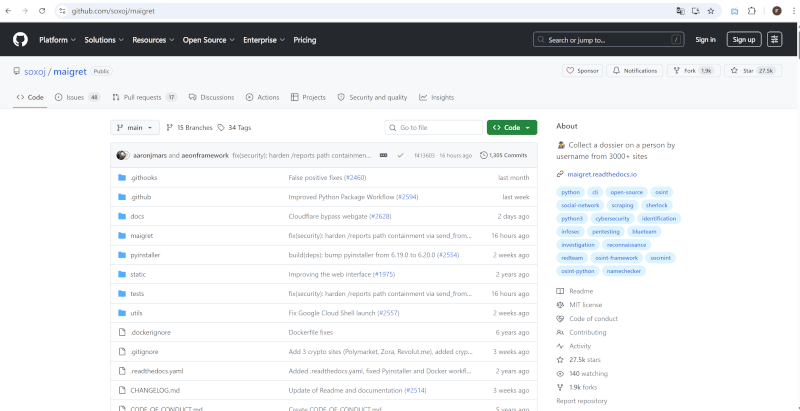Open commit details ellipsis button
Image resolution: width=800 pixels, height=411 pixels.
click(383, 155)
